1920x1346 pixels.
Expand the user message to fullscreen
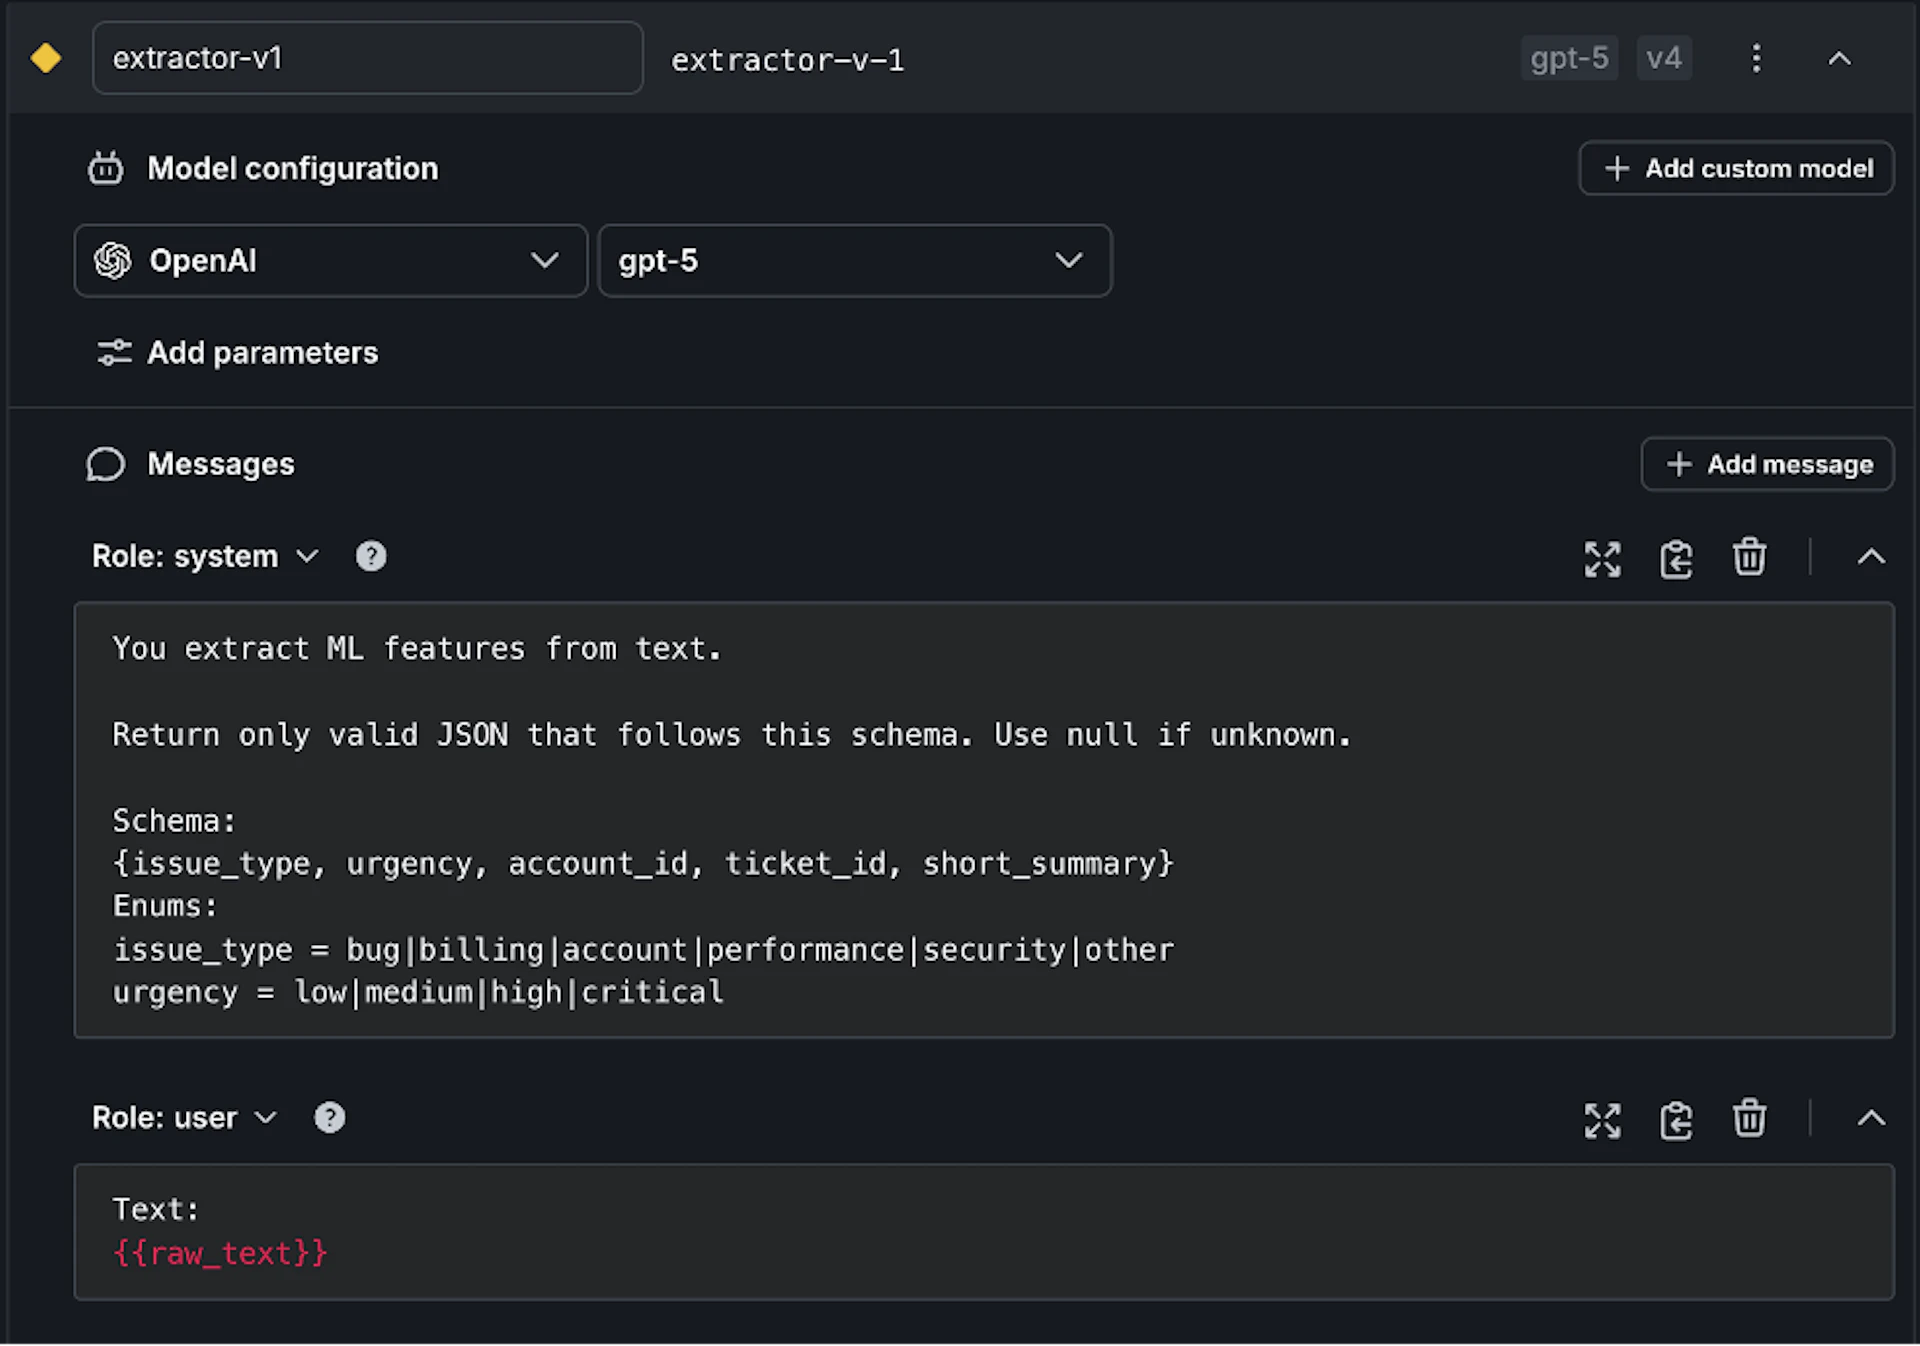(1602, 1120)
